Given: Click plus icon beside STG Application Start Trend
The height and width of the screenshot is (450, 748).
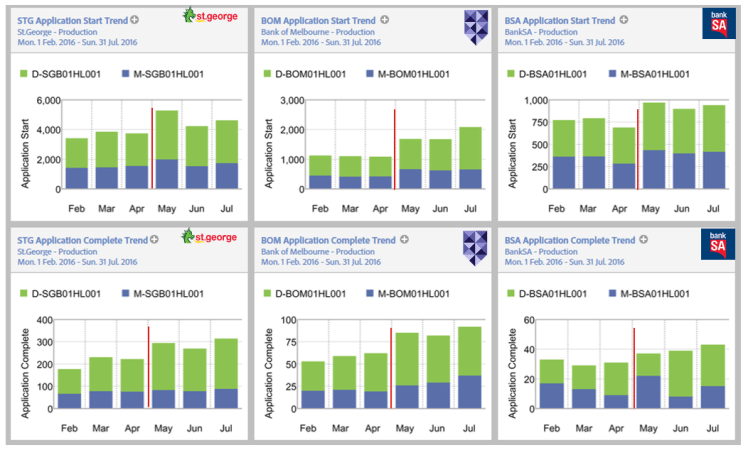Looking at the screenshot, I should pos(142,20).
